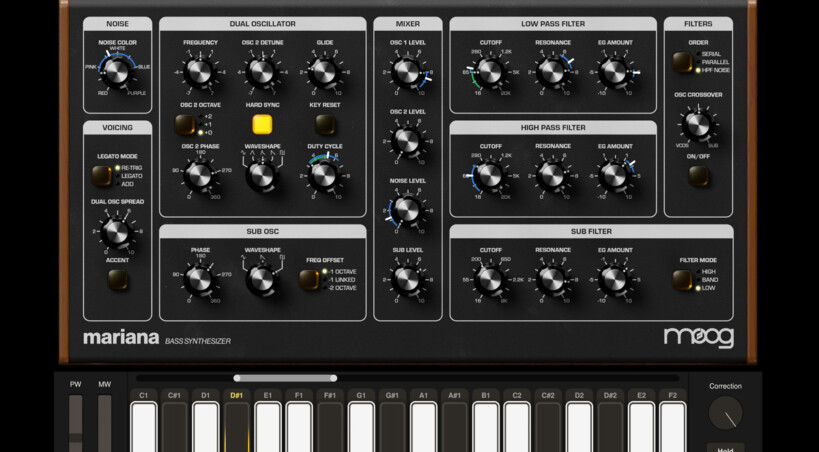This screenshot has height=452, width=819.
Task: Play the A#1 black key
Action: tap(454, 426)
